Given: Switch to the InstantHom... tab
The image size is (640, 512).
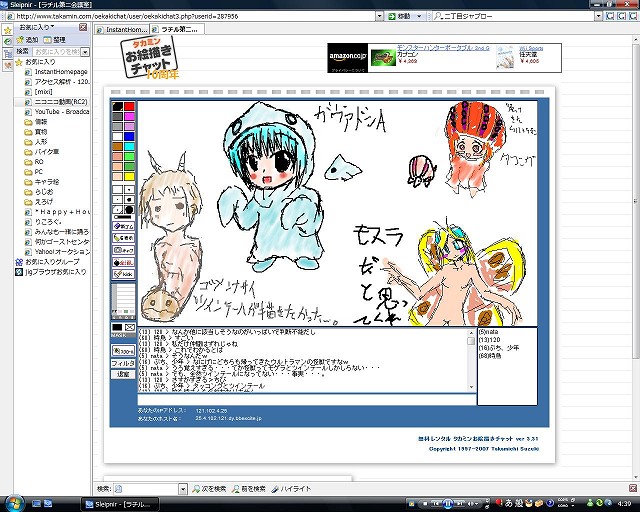Looking at the screenshot, I should 122,29.
